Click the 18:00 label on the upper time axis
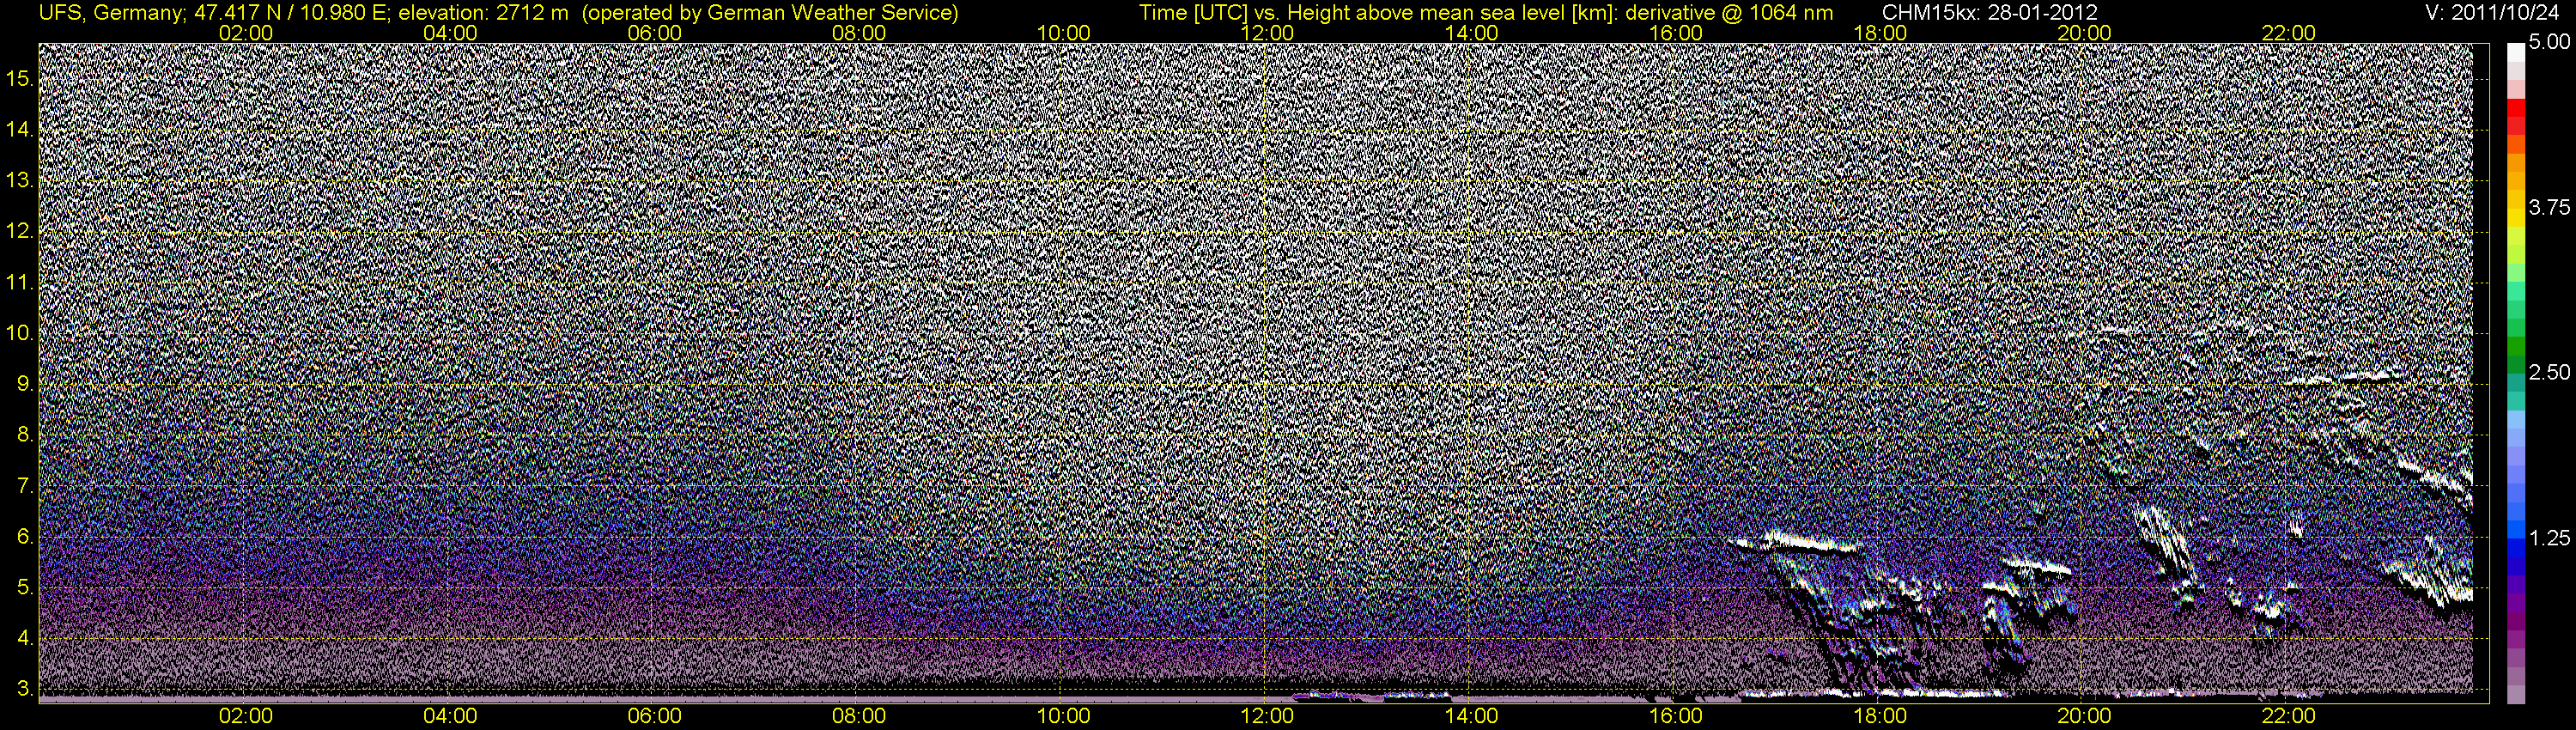 1880,33
